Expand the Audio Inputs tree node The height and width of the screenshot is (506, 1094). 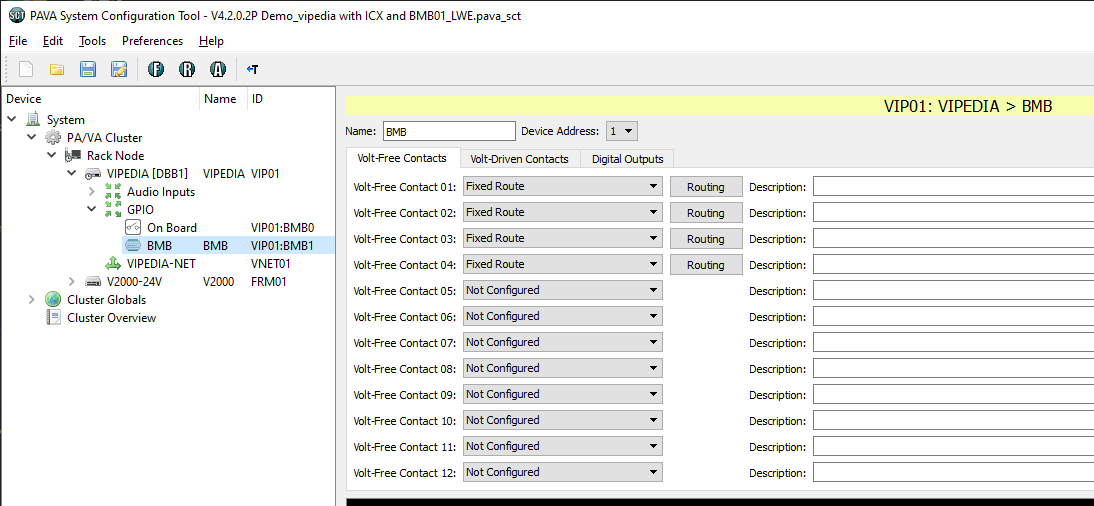[x=92, y=192]
